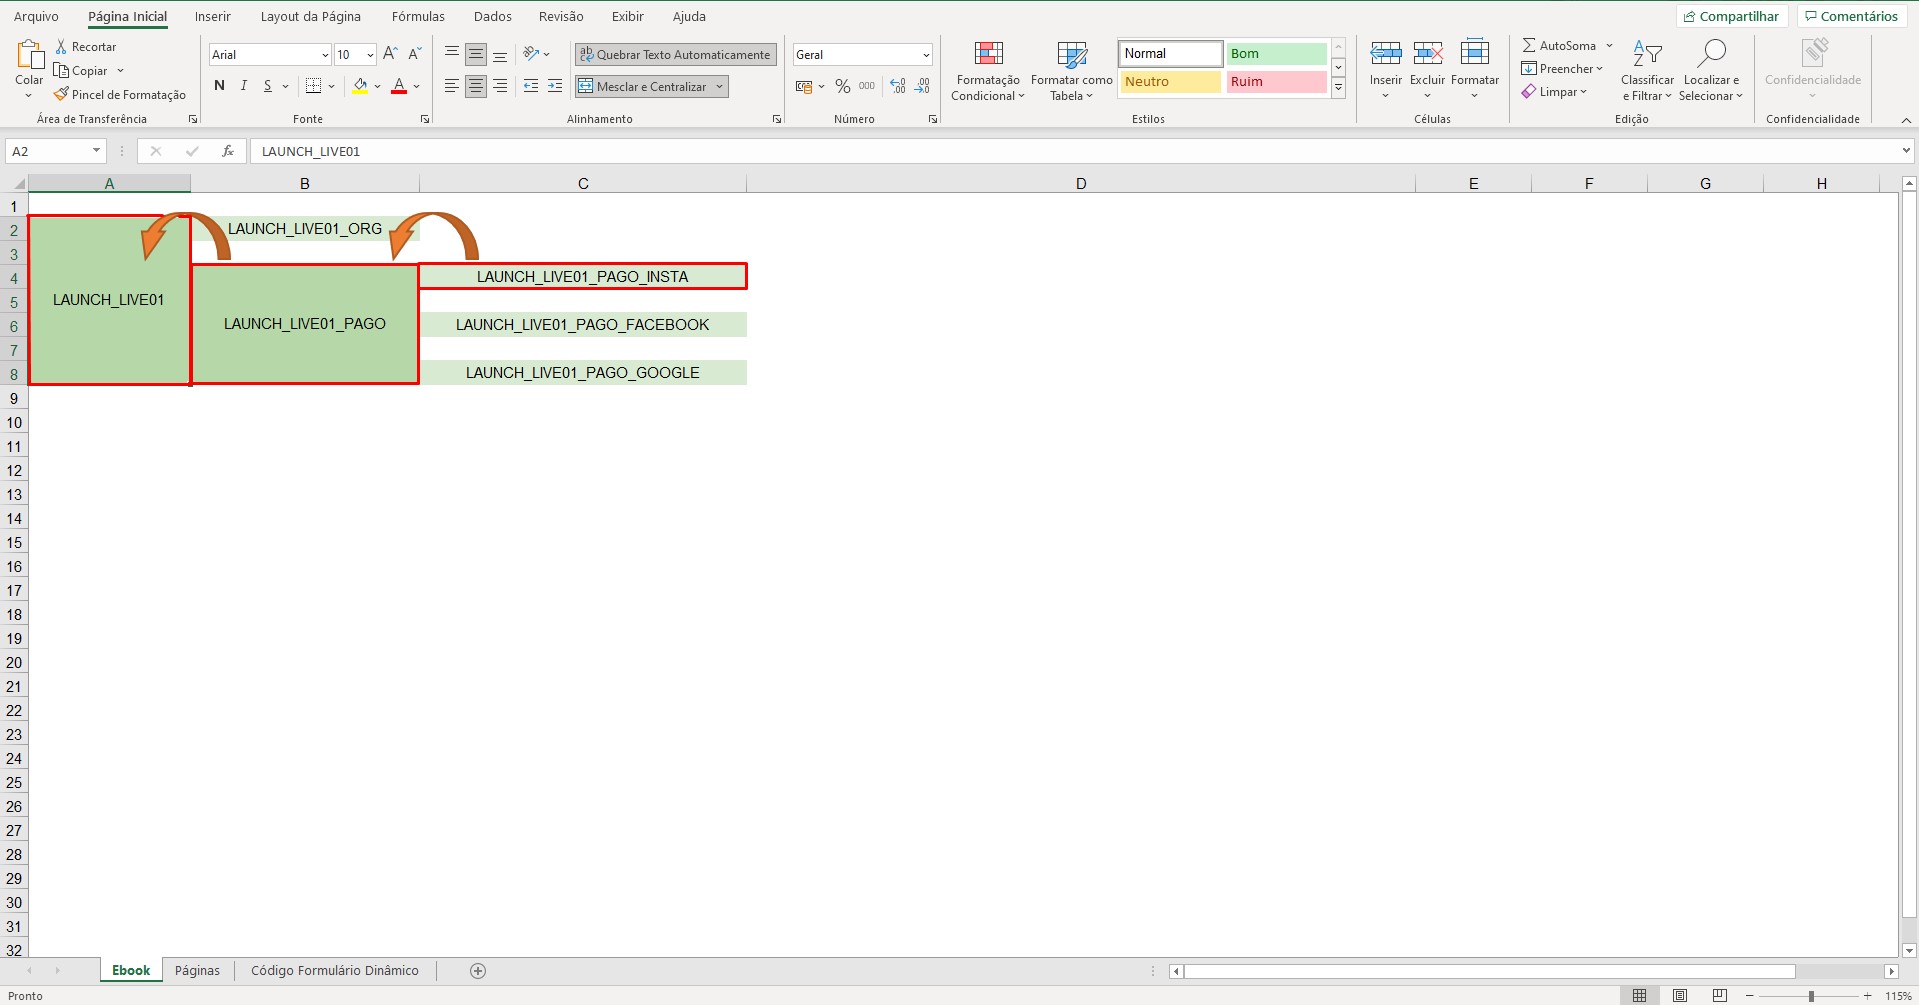Open number format Geral dropdown

click(926, 55)
